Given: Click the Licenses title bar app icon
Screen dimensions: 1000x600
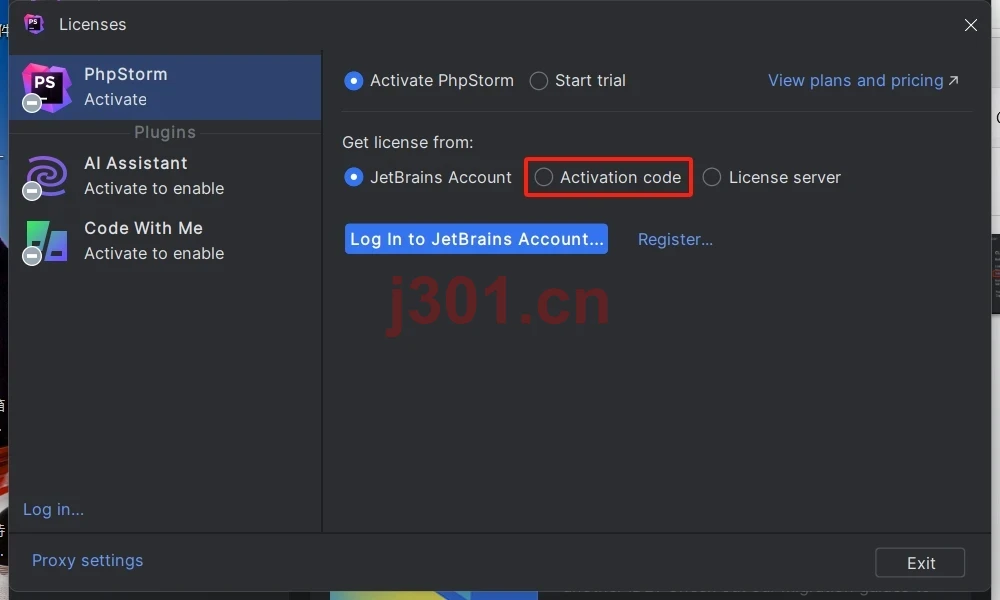Looking at the screenshot, I should 34,24.
